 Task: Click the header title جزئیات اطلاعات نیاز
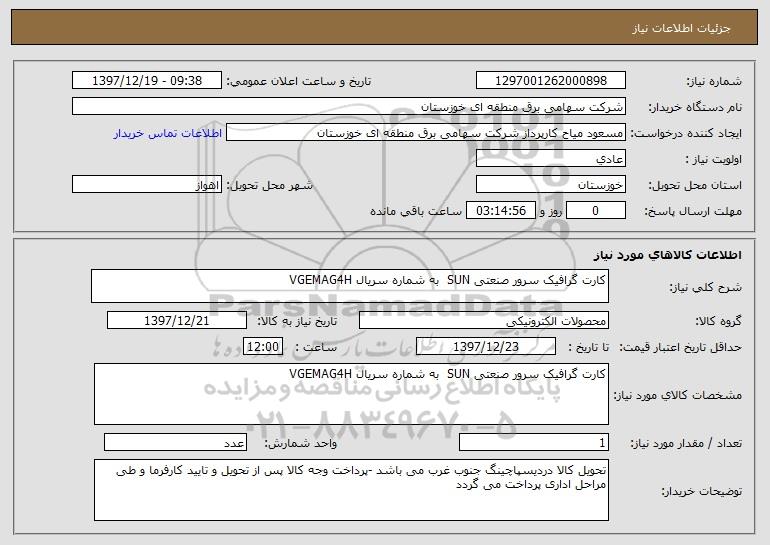(681, 28)
